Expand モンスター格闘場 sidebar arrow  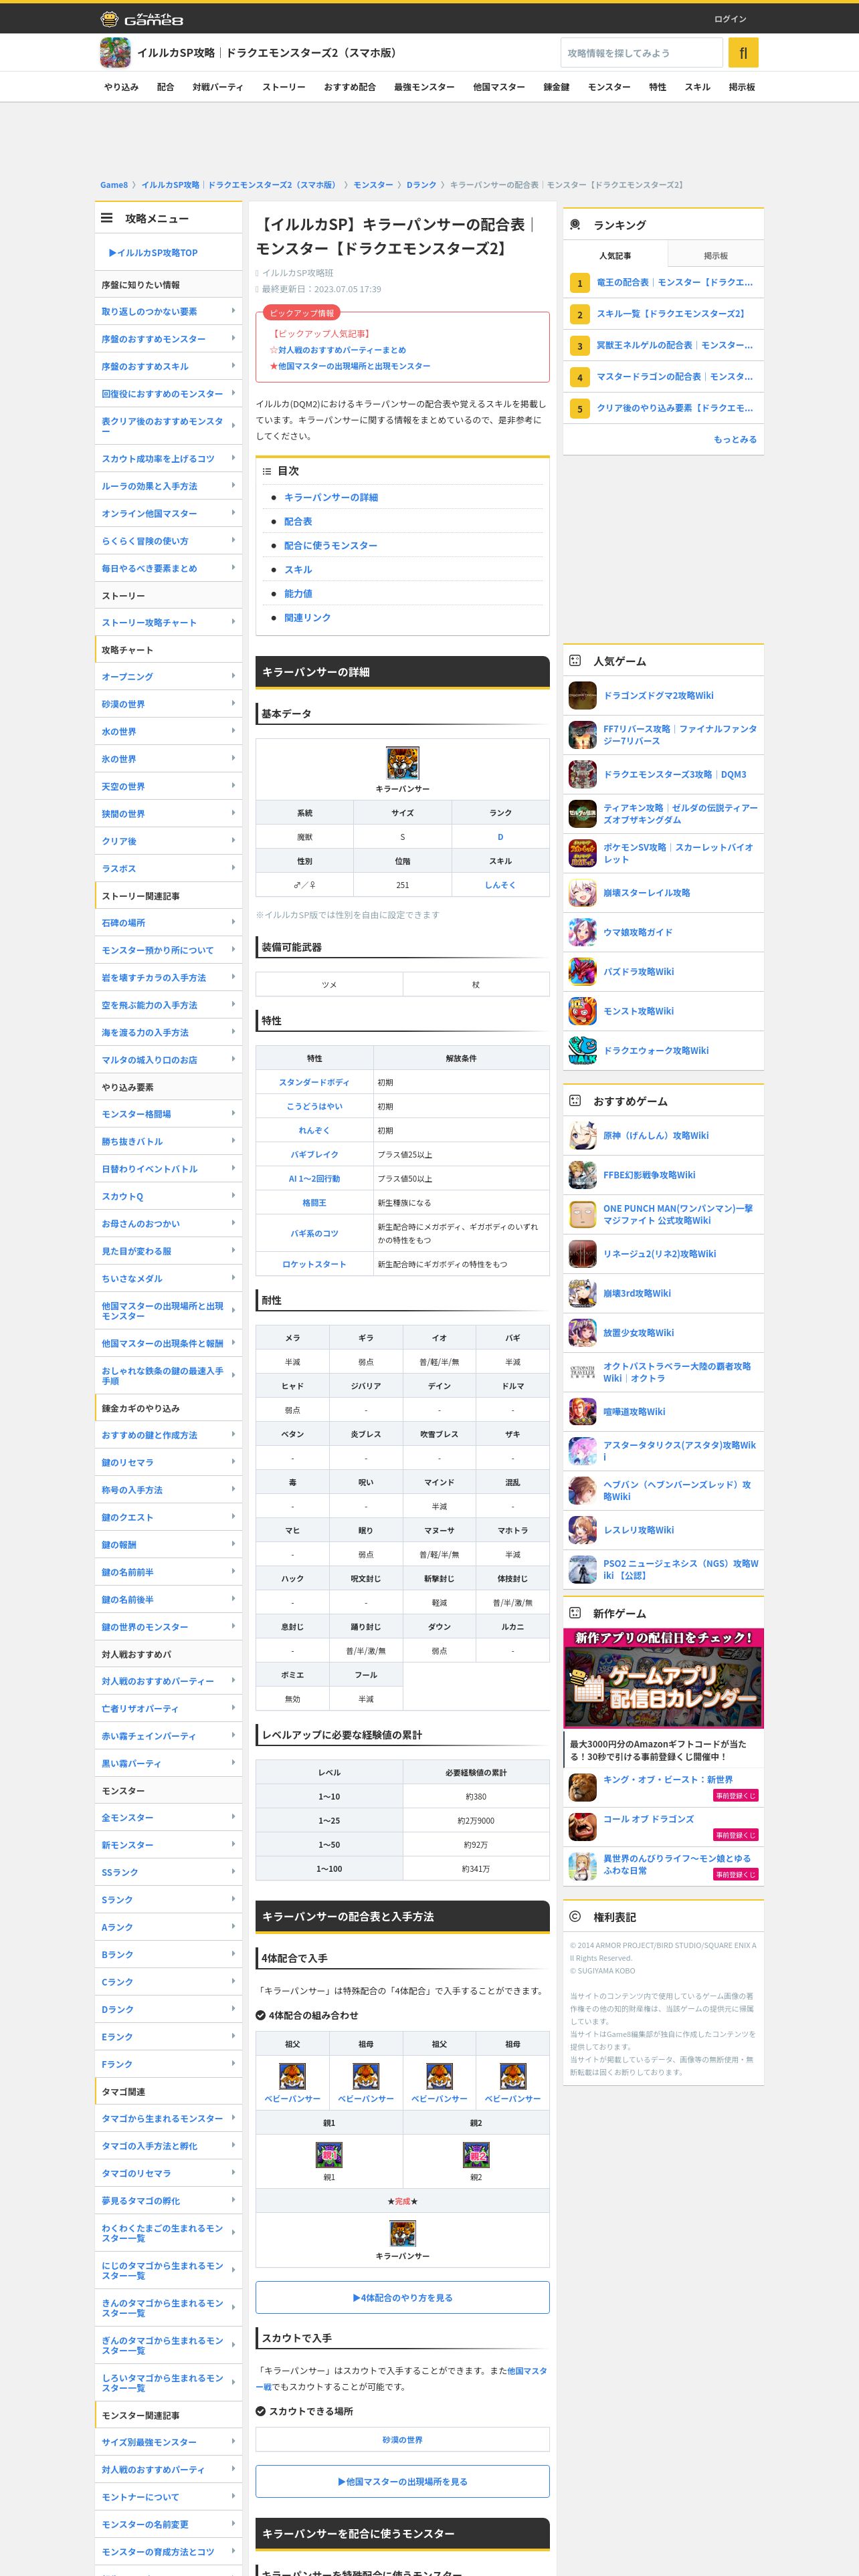[x=233, y=1113]
